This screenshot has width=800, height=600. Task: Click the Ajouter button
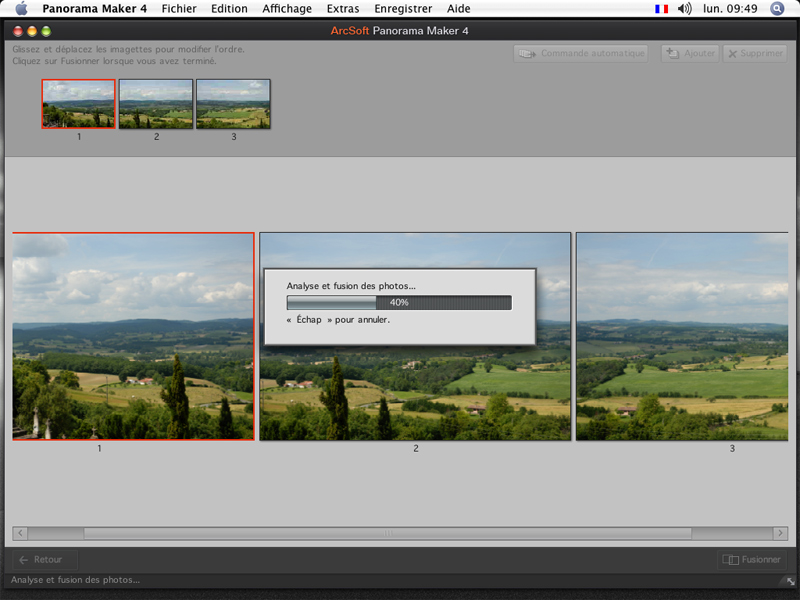coord(690,54)
